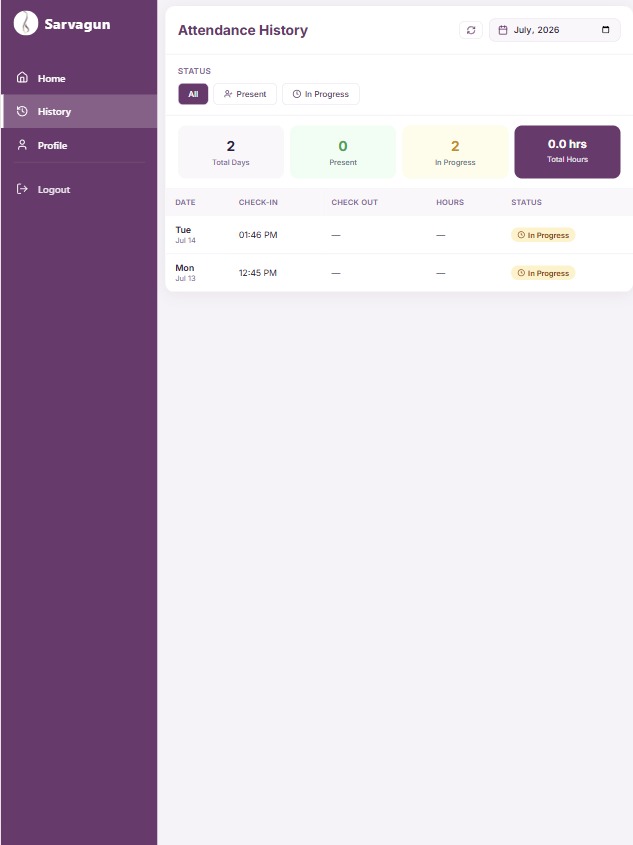Click the Mon Jul 13 date cell

click(x=185, y=273)
